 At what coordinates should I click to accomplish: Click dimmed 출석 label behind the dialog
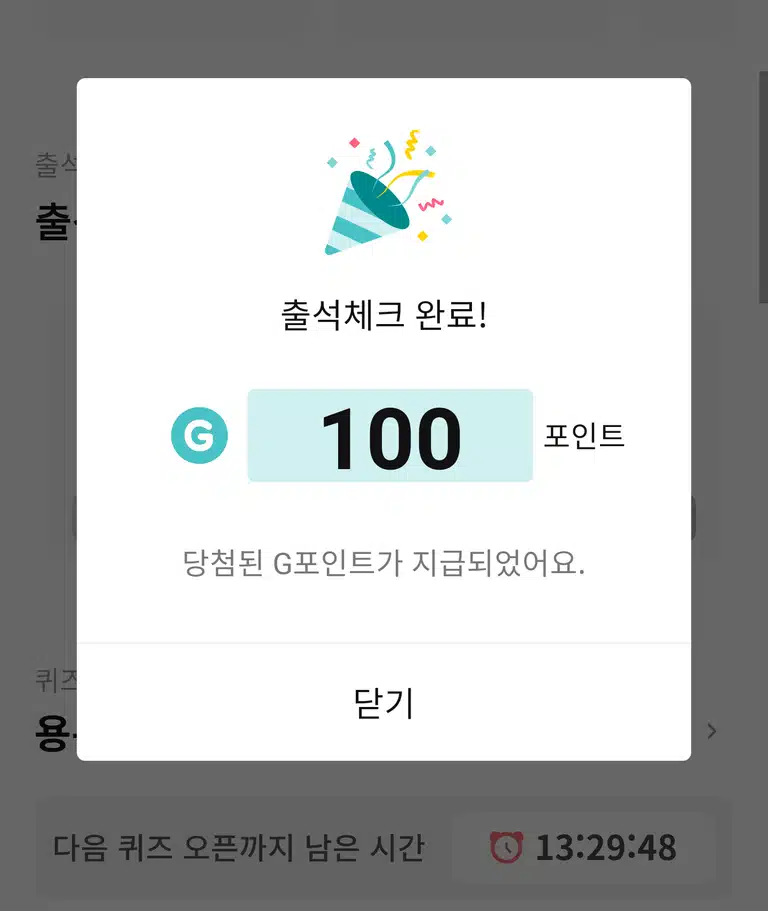[x=56, y=165]
